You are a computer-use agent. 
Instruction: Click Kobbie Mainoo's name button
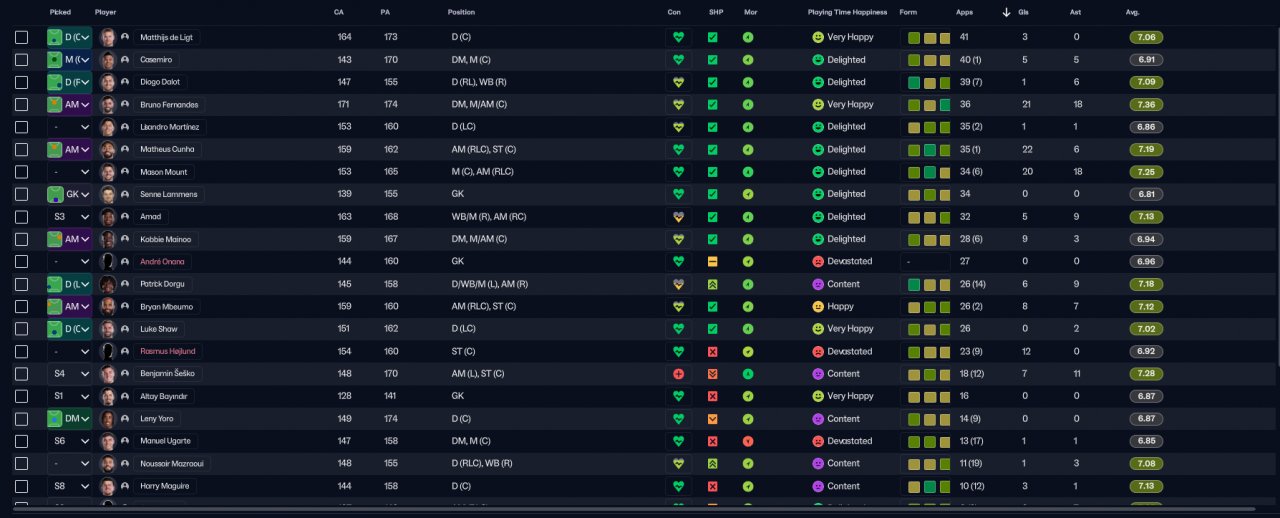point(167,239)
